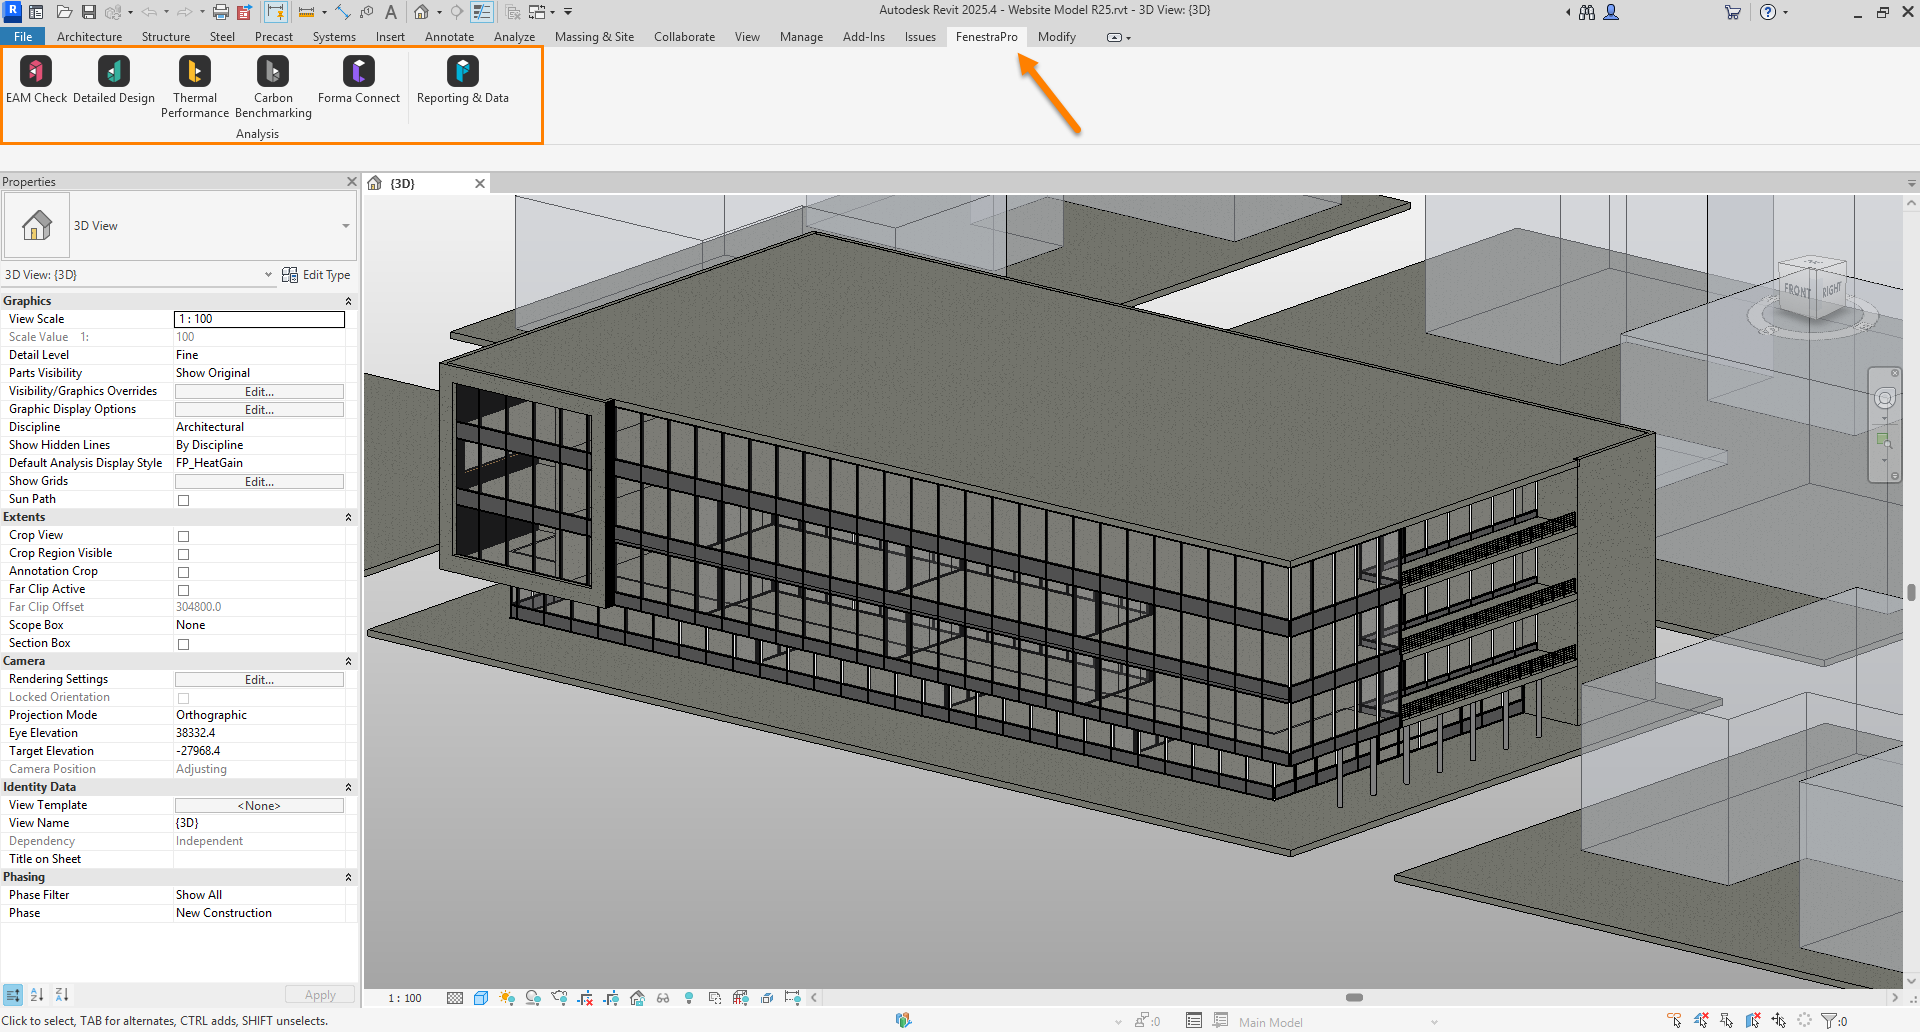Toggle the Crop View checkbox

tap(183, 536)
